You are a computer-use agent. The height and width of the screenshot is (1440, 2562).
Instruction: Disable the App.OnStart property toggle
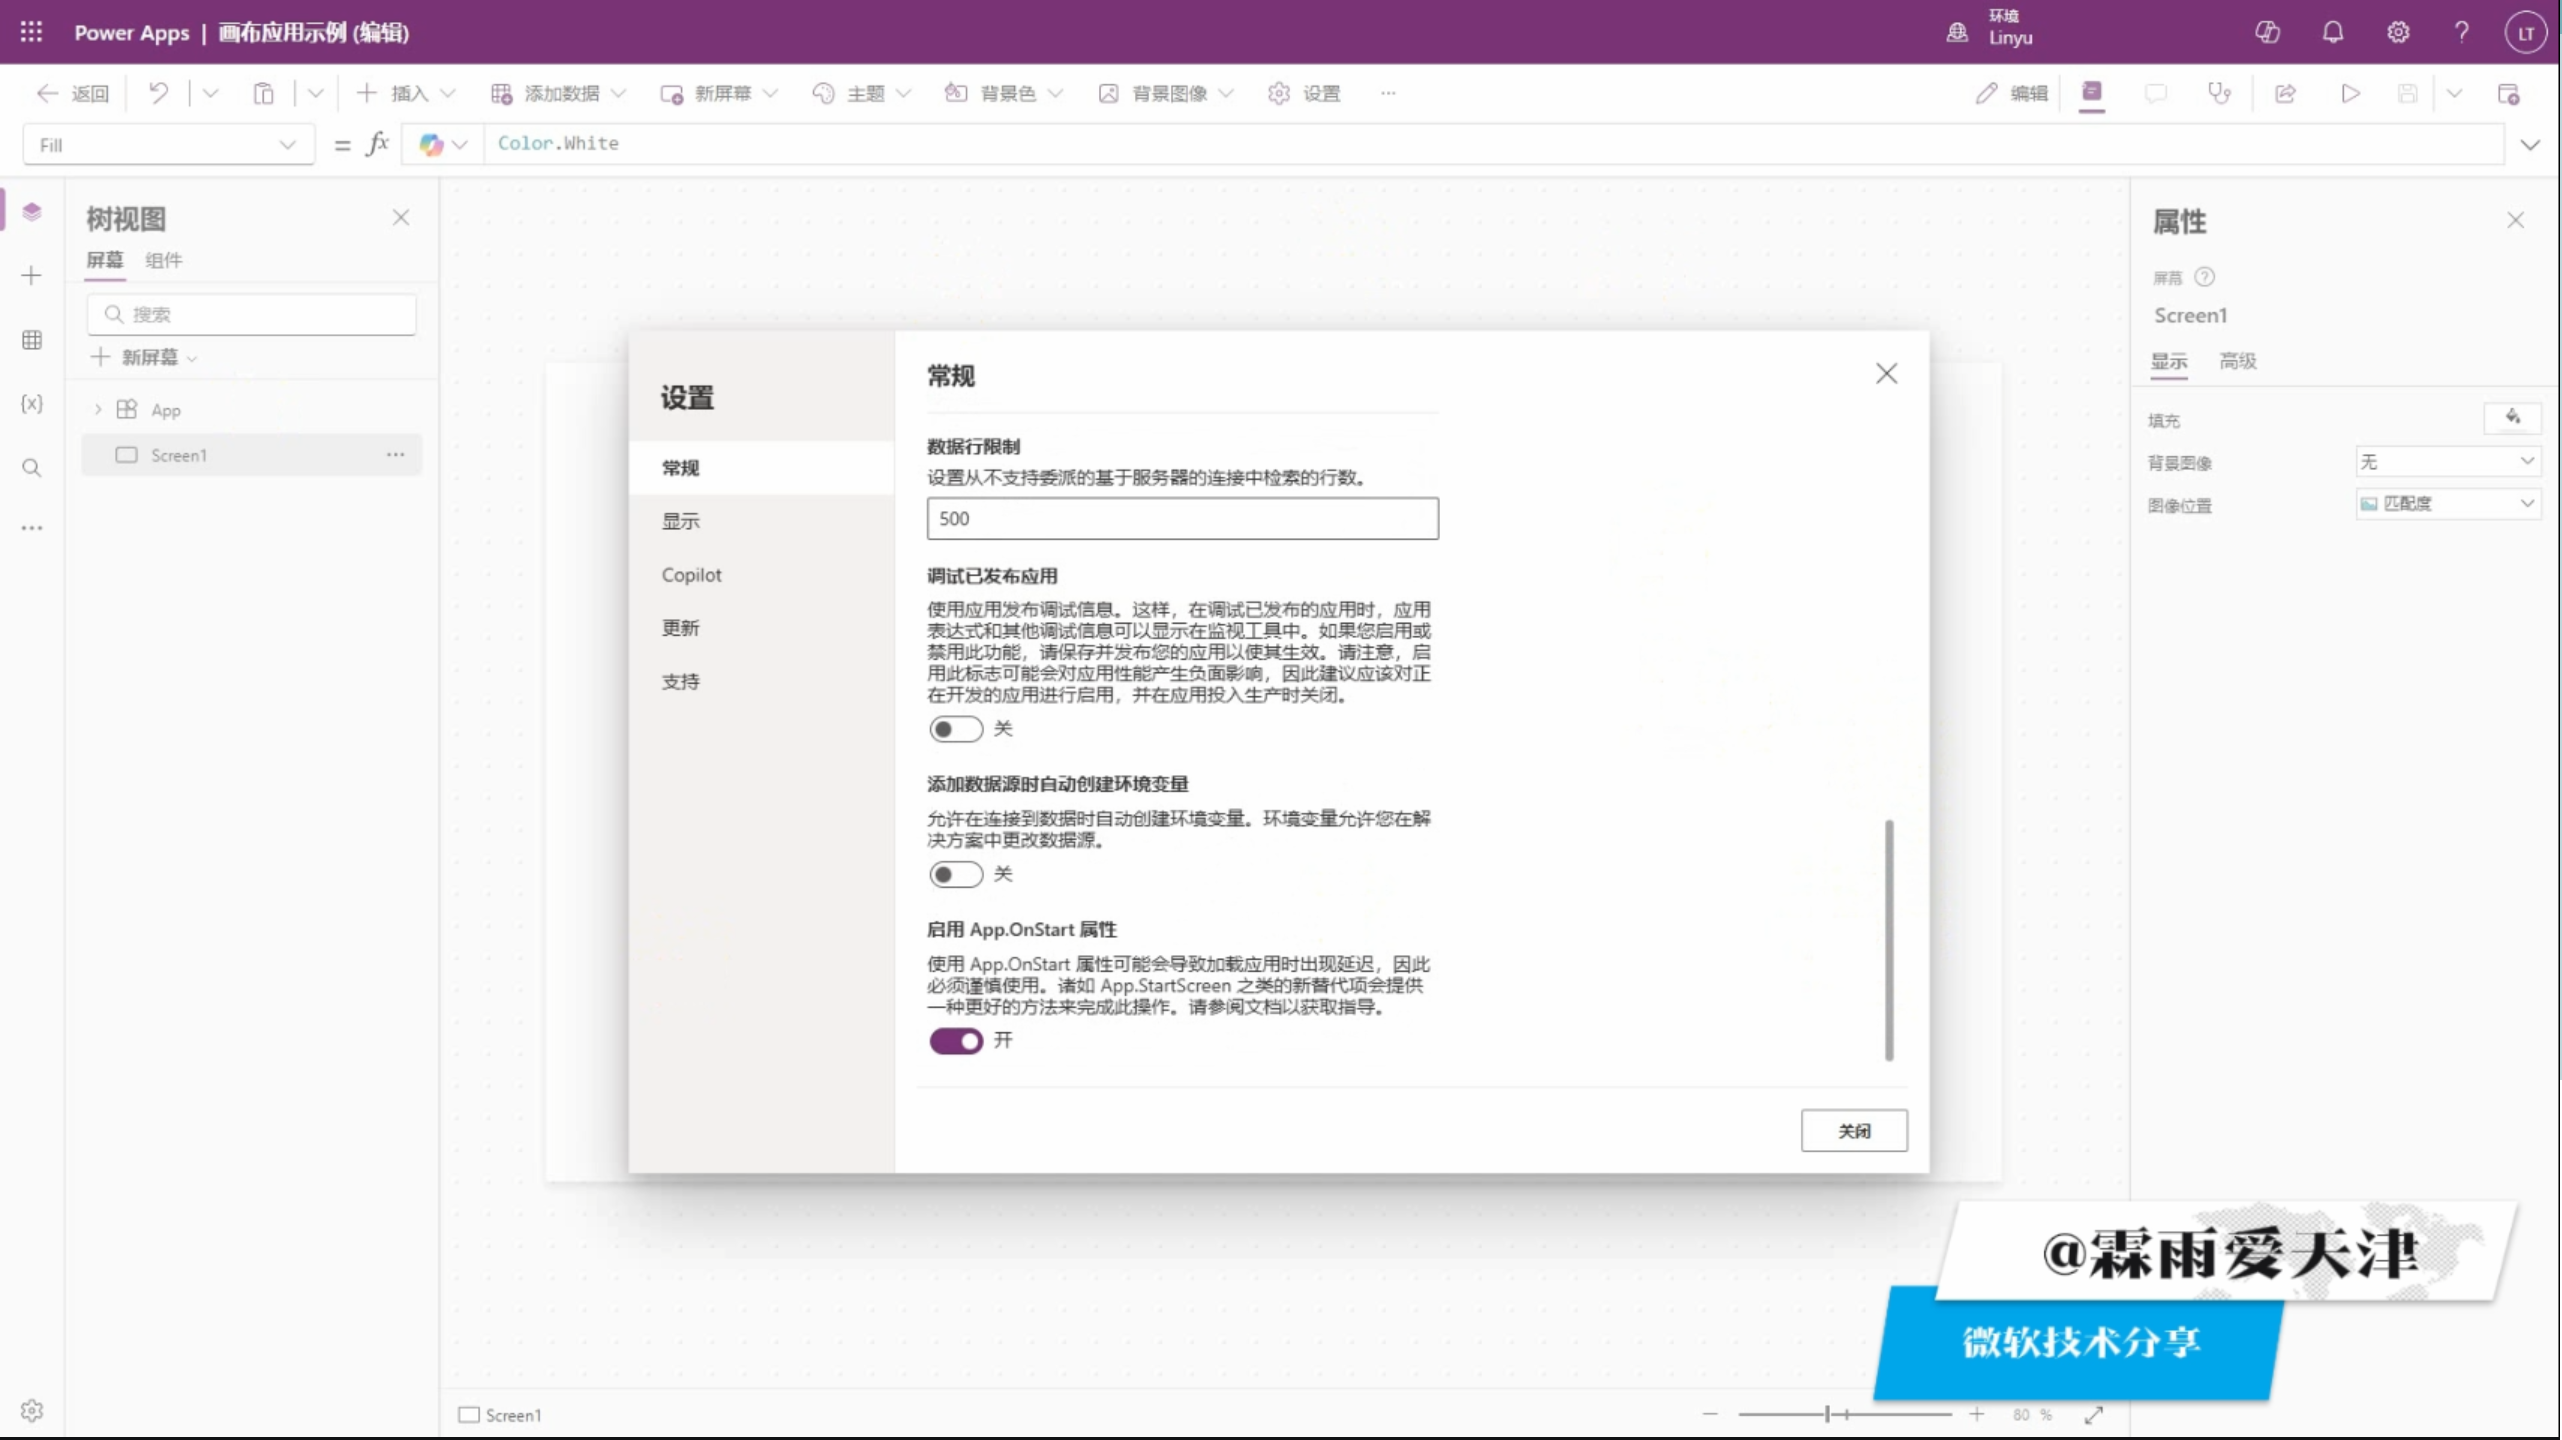pyautogui.click(x=955, y=1041)
